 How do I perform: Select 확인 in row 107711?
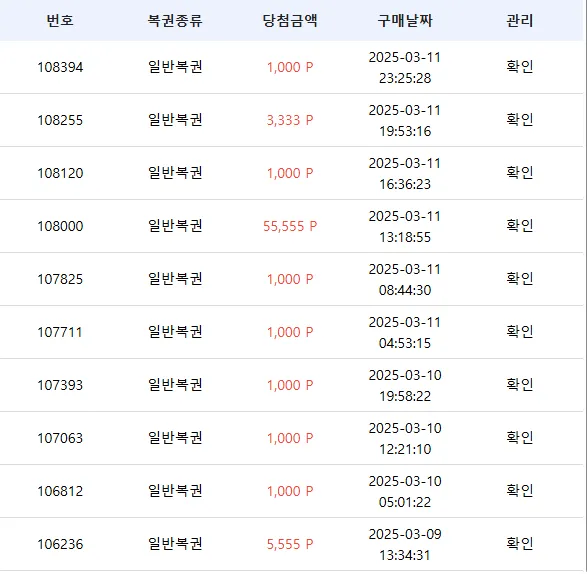[x=519, y=332]
